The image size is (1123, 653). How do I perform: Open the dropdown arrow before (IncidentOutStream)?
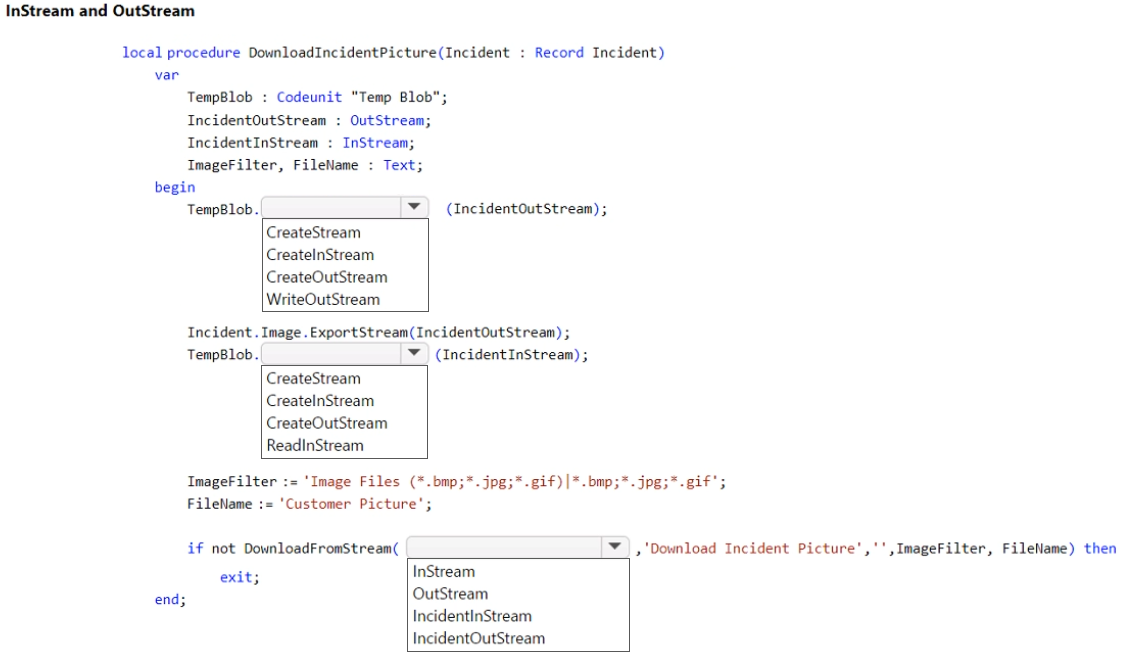coord(413,208)
